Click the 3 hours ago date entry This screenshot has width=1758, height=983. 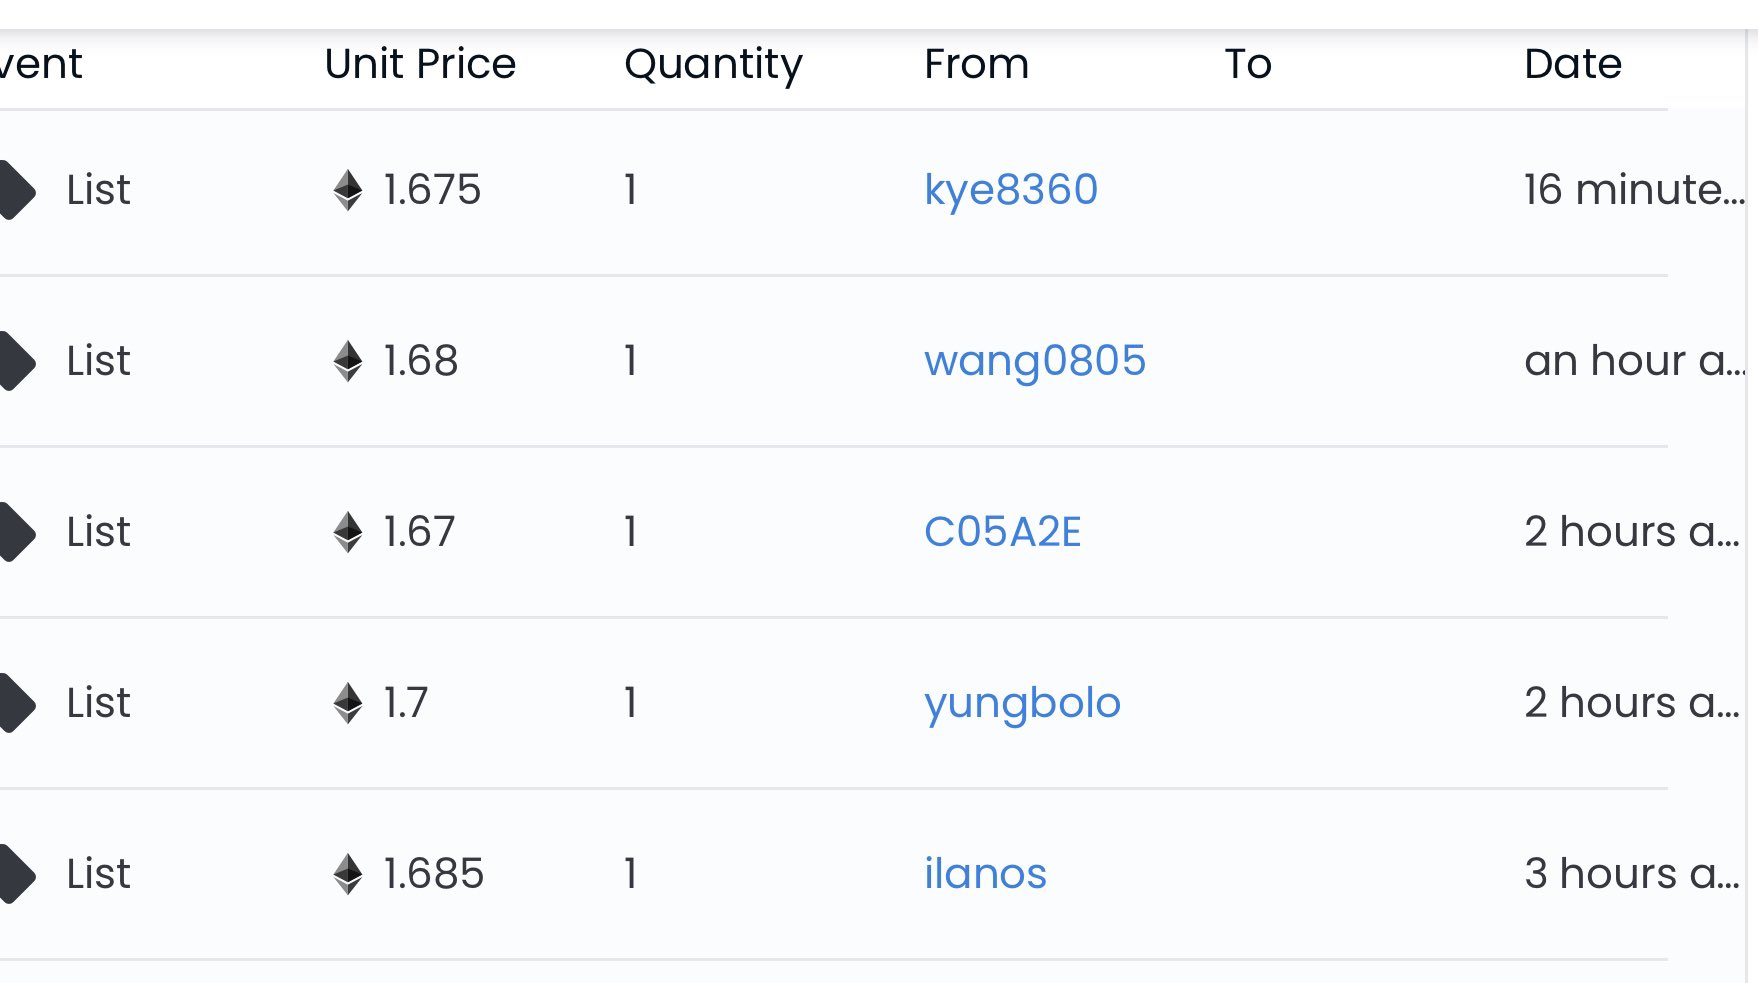pos(1632,874)
